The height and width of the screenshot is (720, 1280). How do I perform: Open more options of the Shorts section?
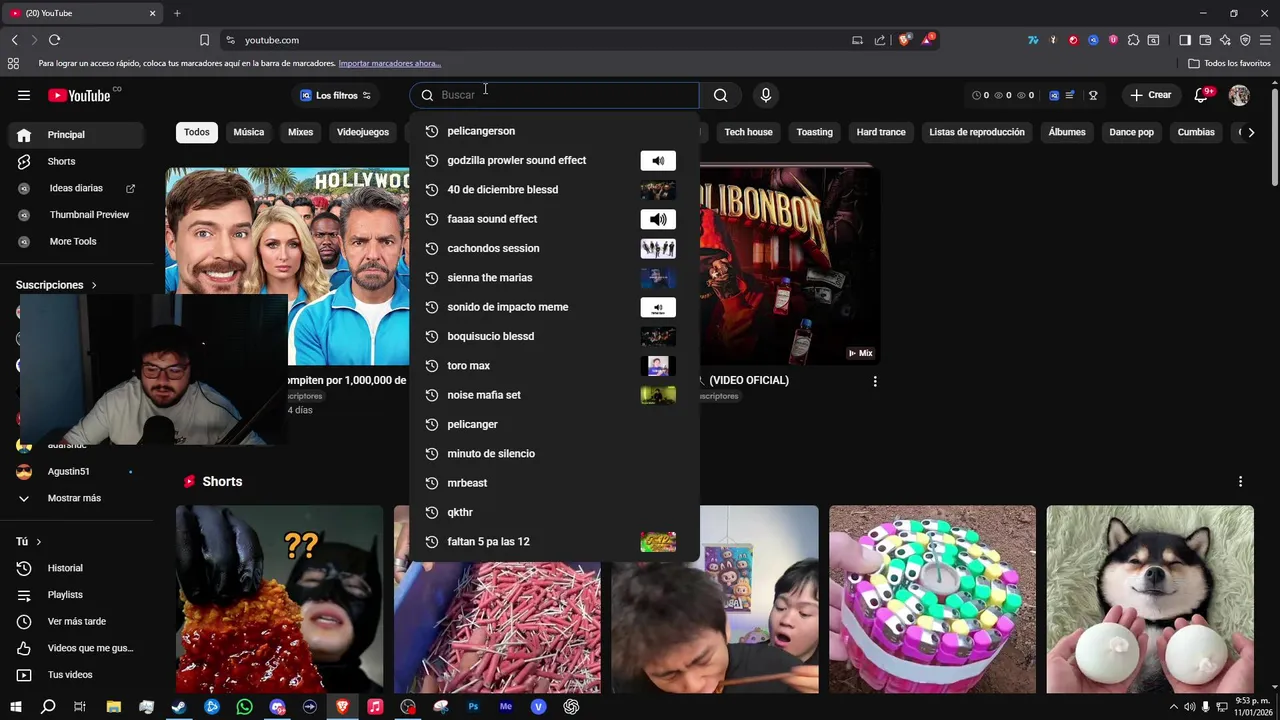click(x=1240, y=481)
